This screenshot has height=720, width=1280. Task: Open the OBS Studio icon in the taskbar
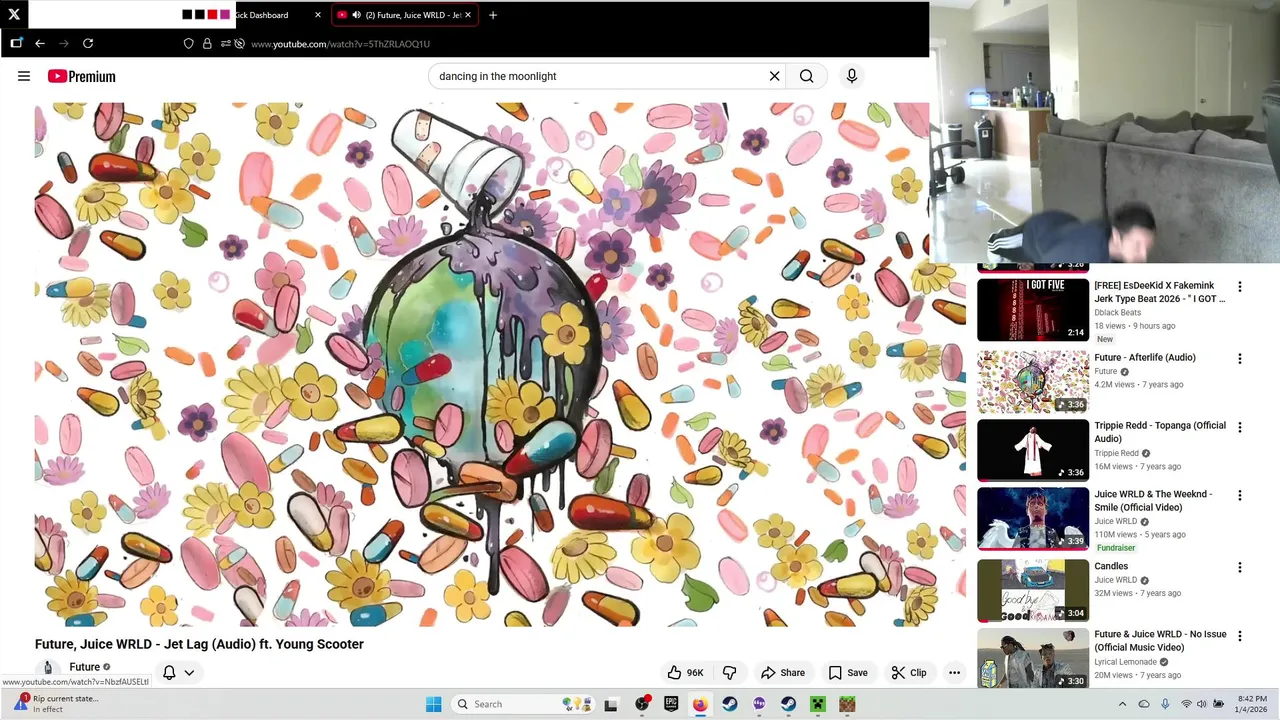[641, 704]
